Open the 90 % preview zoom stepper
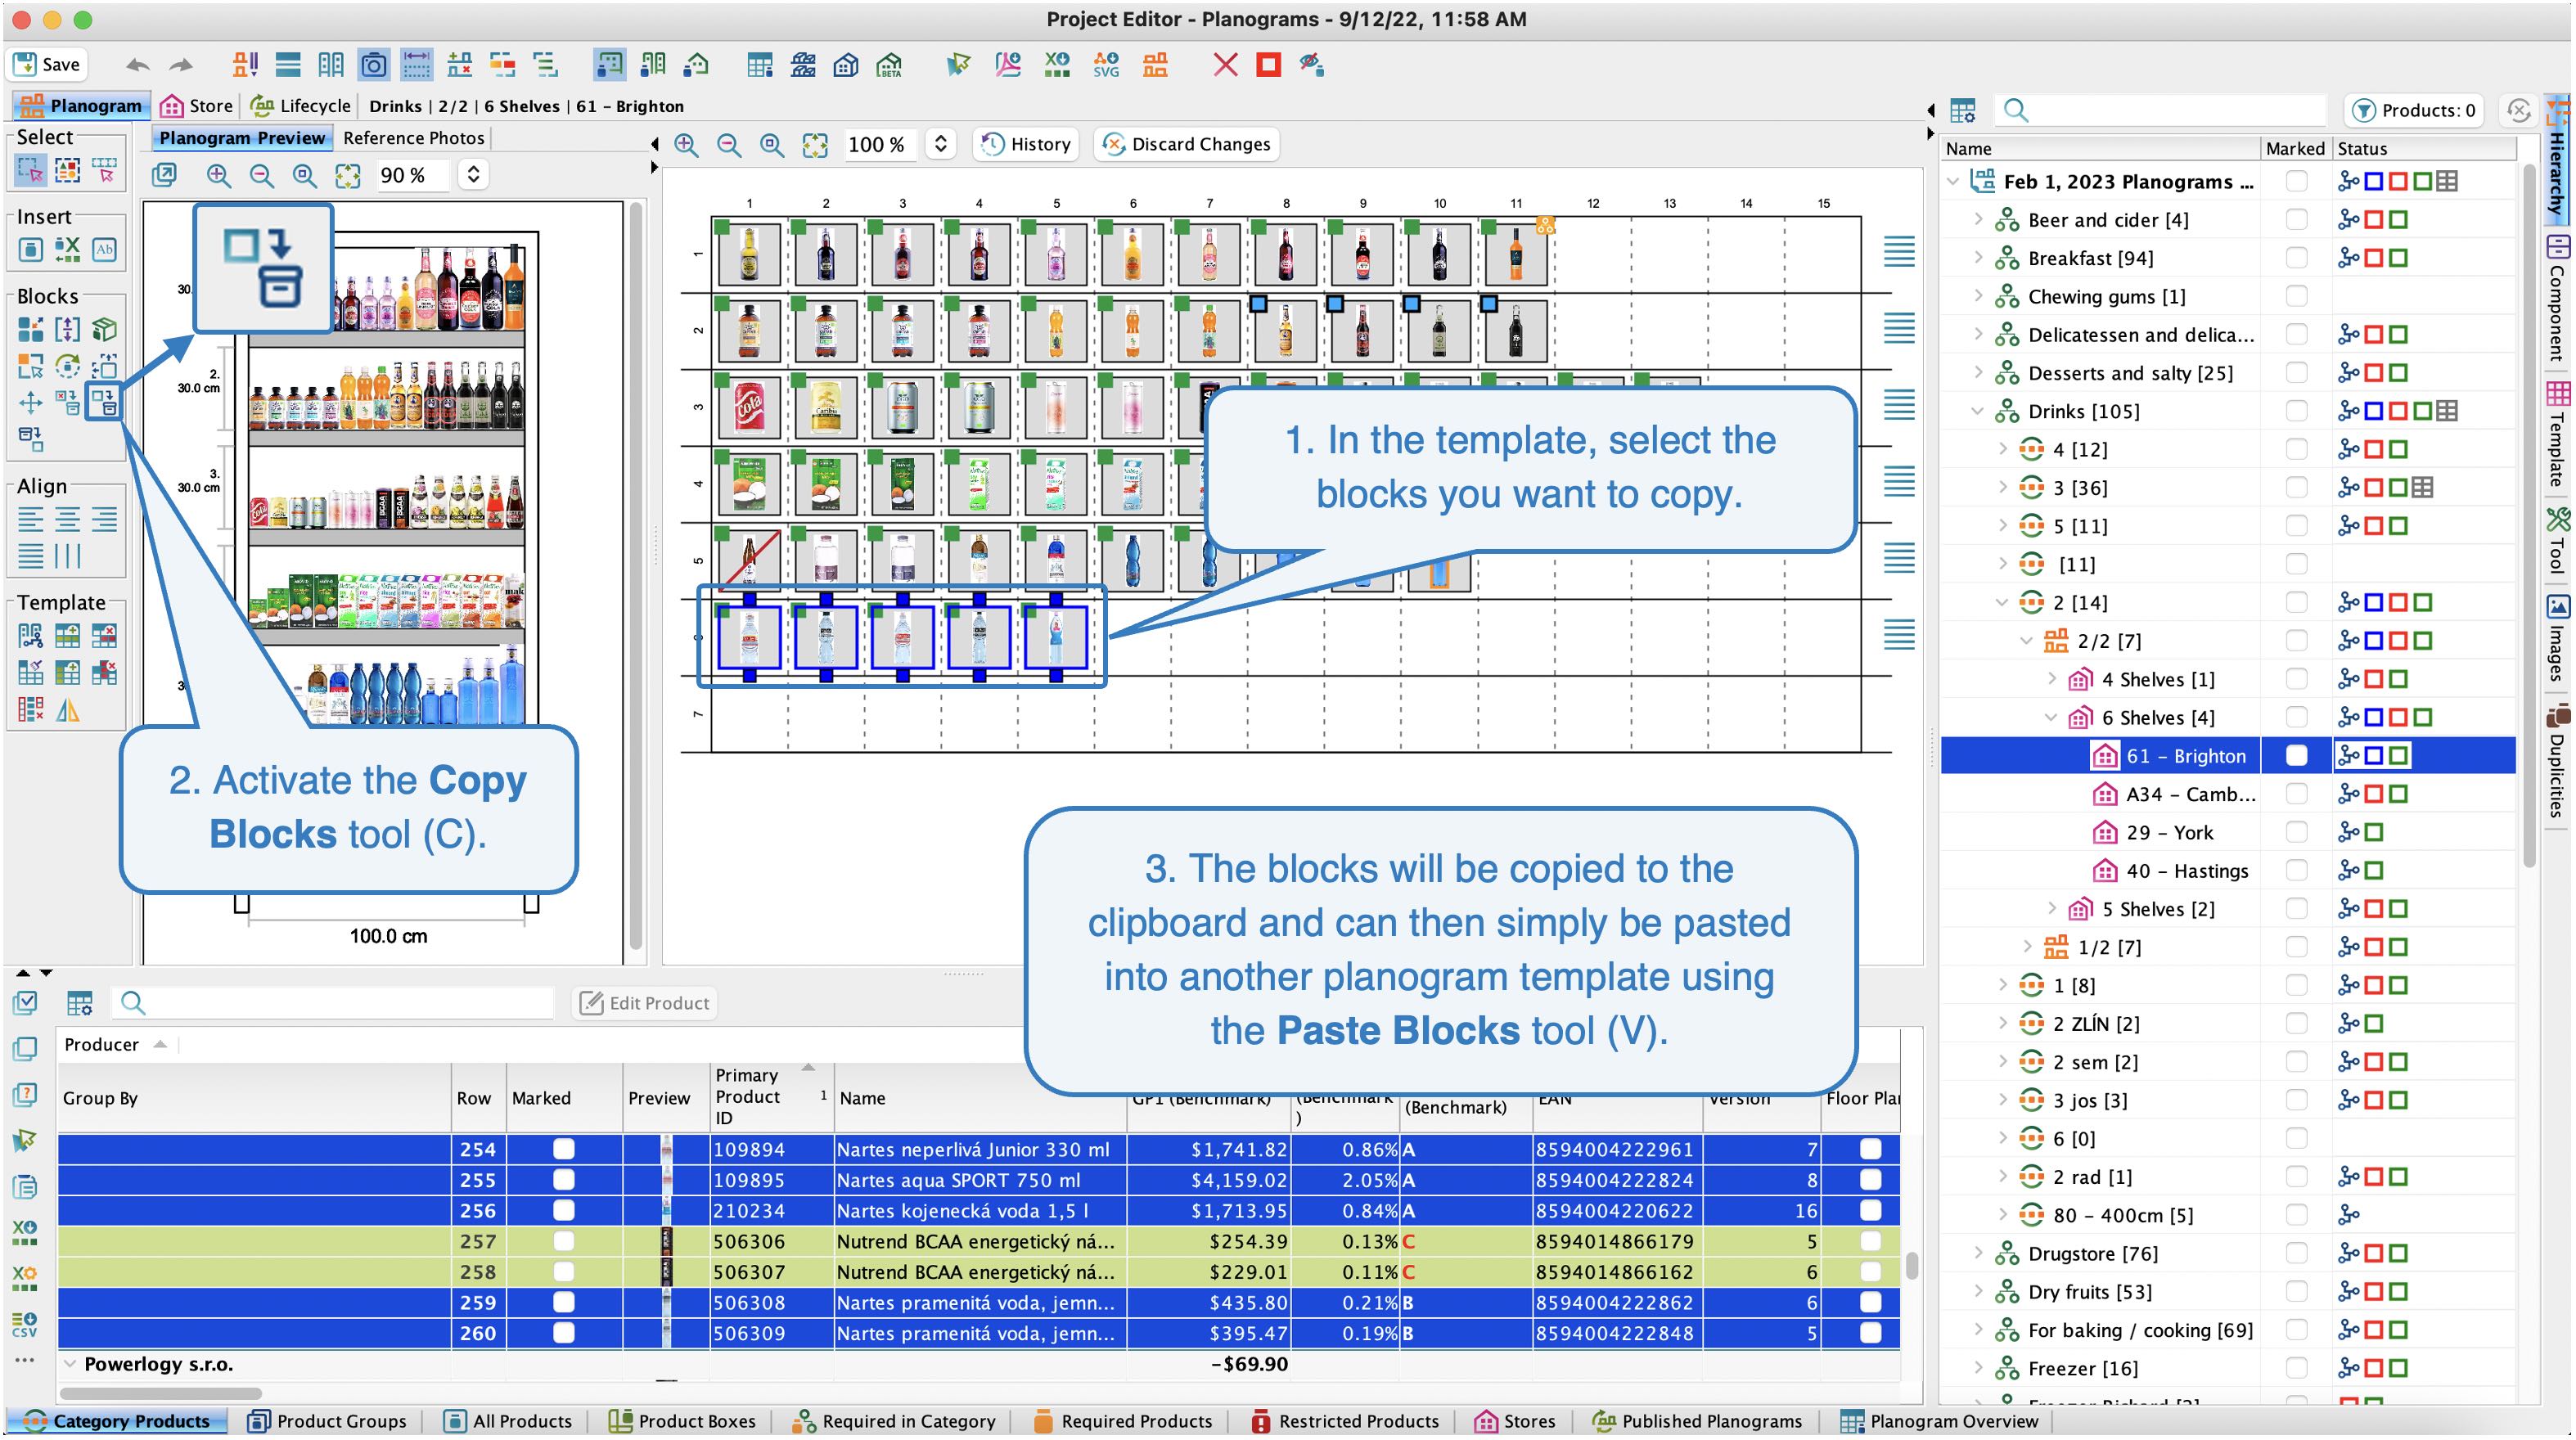 [x=473, y=175]
